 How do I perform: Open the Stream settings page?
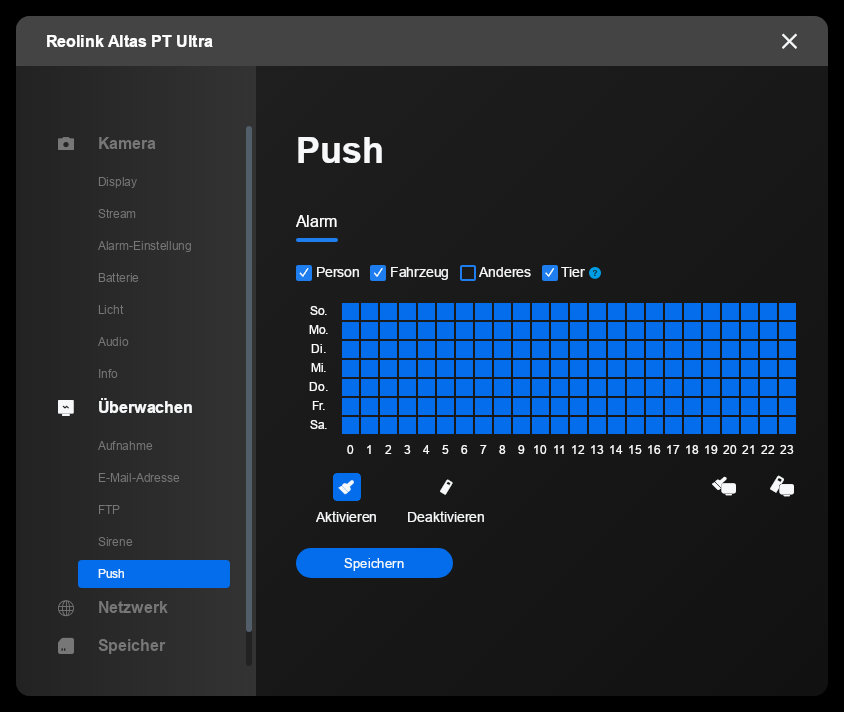pos(117,214)
